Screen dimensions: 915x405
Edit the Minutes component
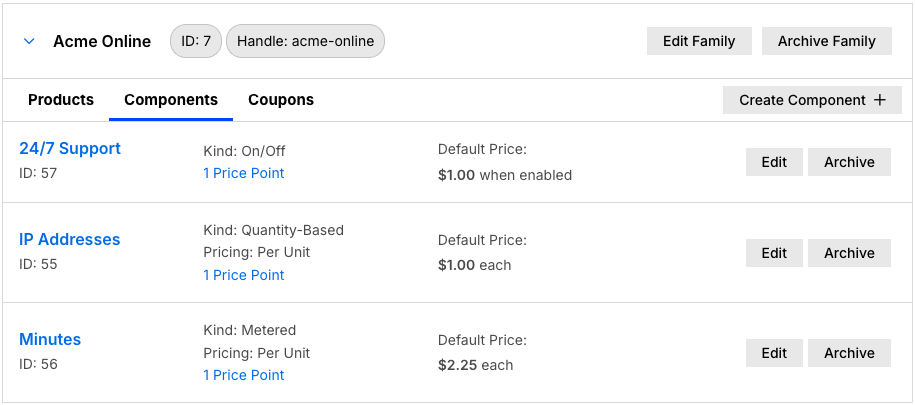[x=774, y=353]
